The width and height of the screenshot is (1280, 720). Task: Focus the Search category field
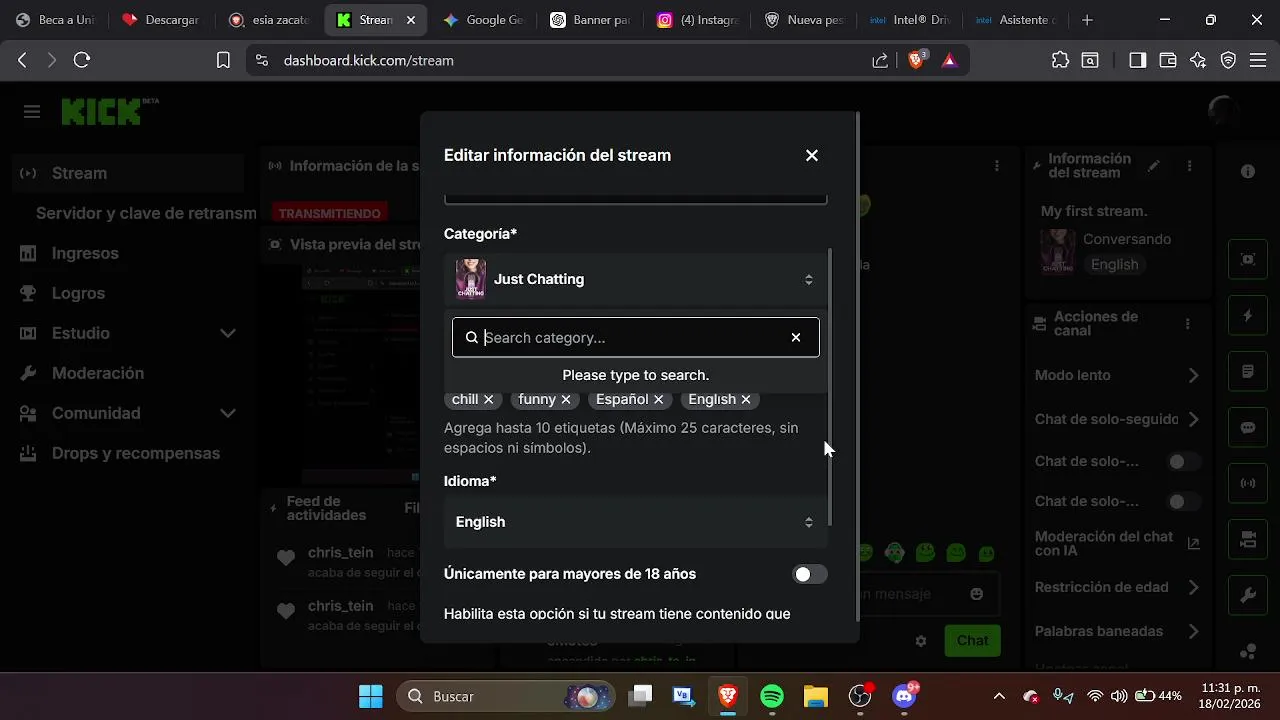(636, 338)
